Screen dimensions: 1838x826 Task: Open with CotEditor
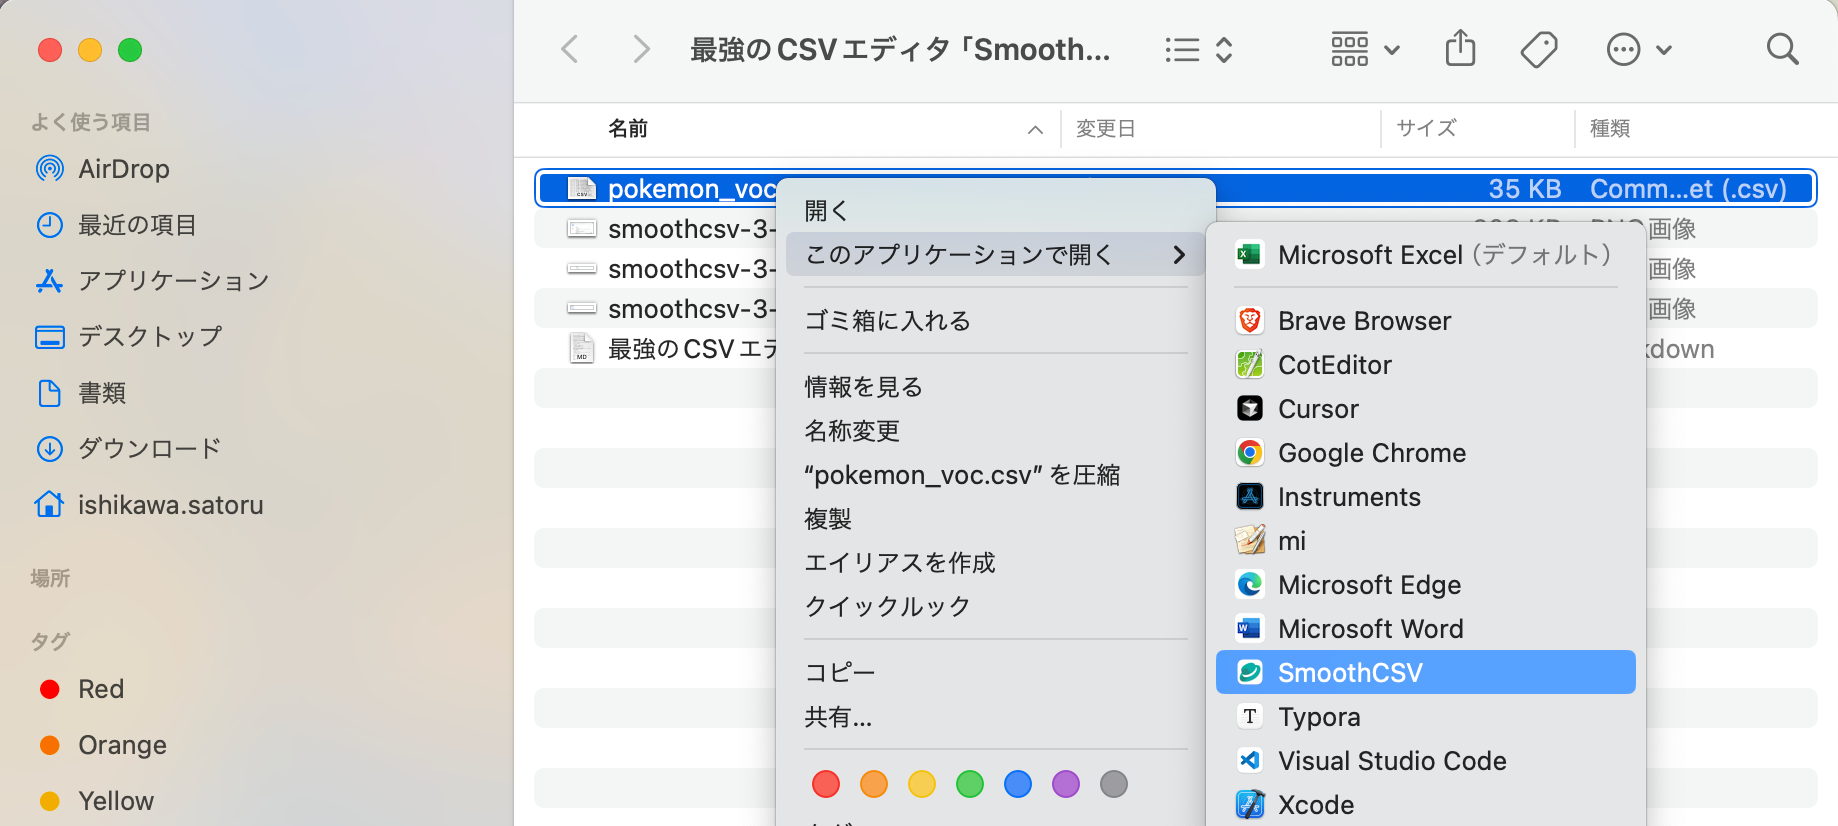1425,365
